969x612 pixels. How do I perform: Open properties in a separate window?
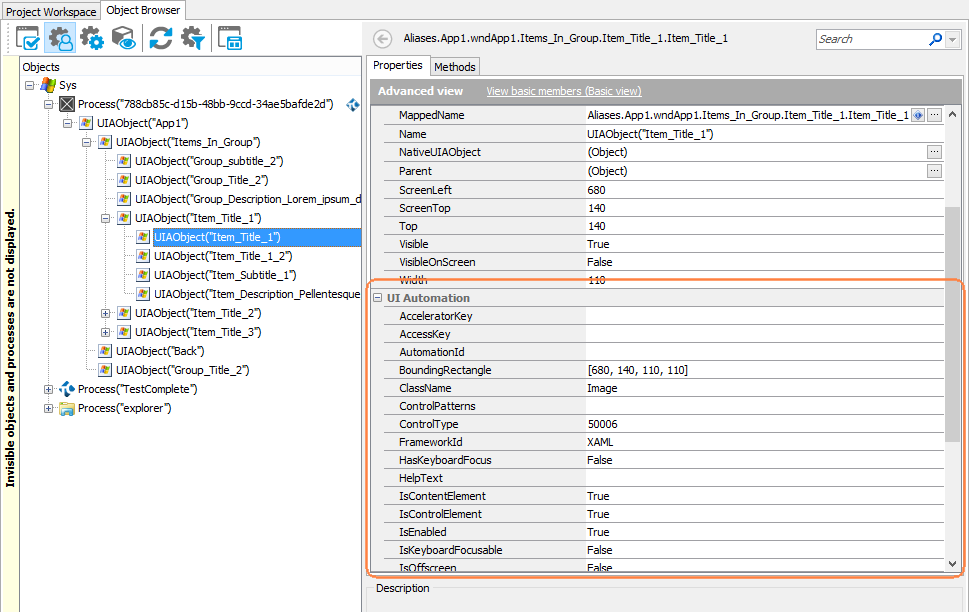232,38
